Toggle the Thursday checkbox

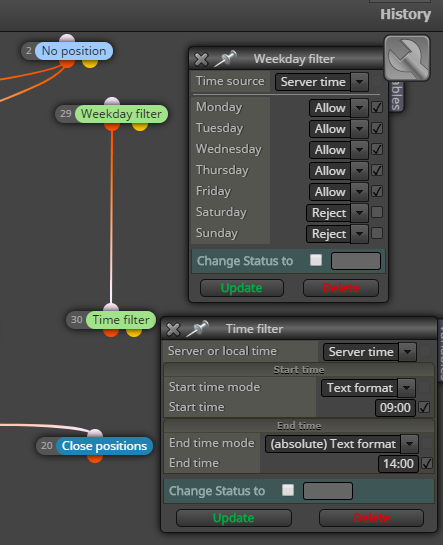pyautogui.click(x=377, y=170)
